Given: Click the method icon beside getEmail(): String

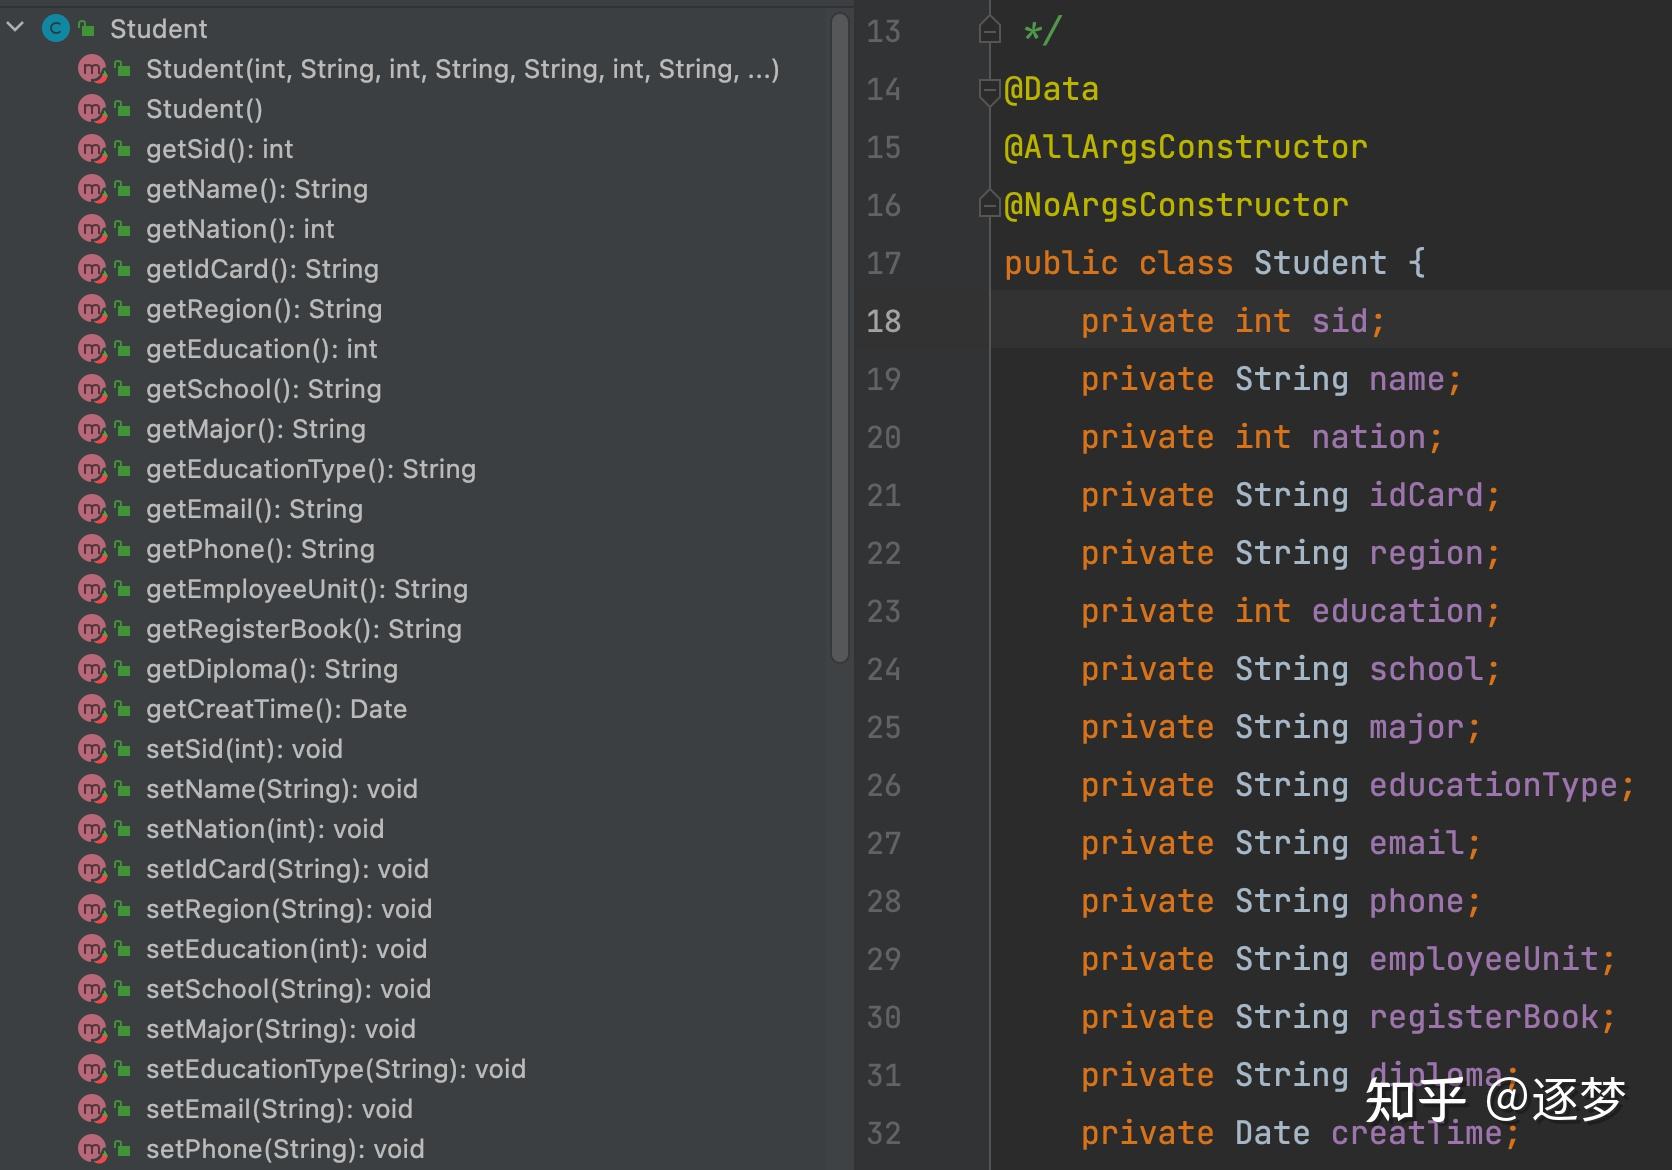Looking at the screenshot, I should (92, 509).
